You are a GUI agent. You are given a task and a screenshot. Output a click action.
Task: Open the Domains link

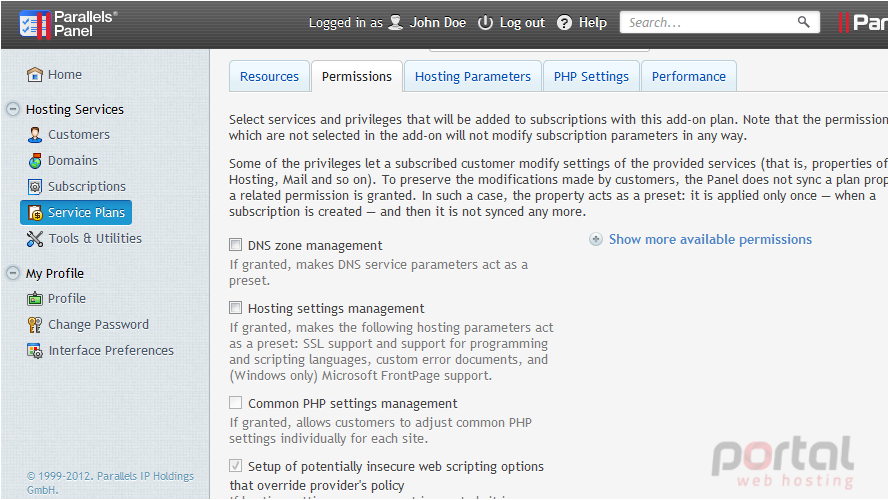(x=73, y=161)
